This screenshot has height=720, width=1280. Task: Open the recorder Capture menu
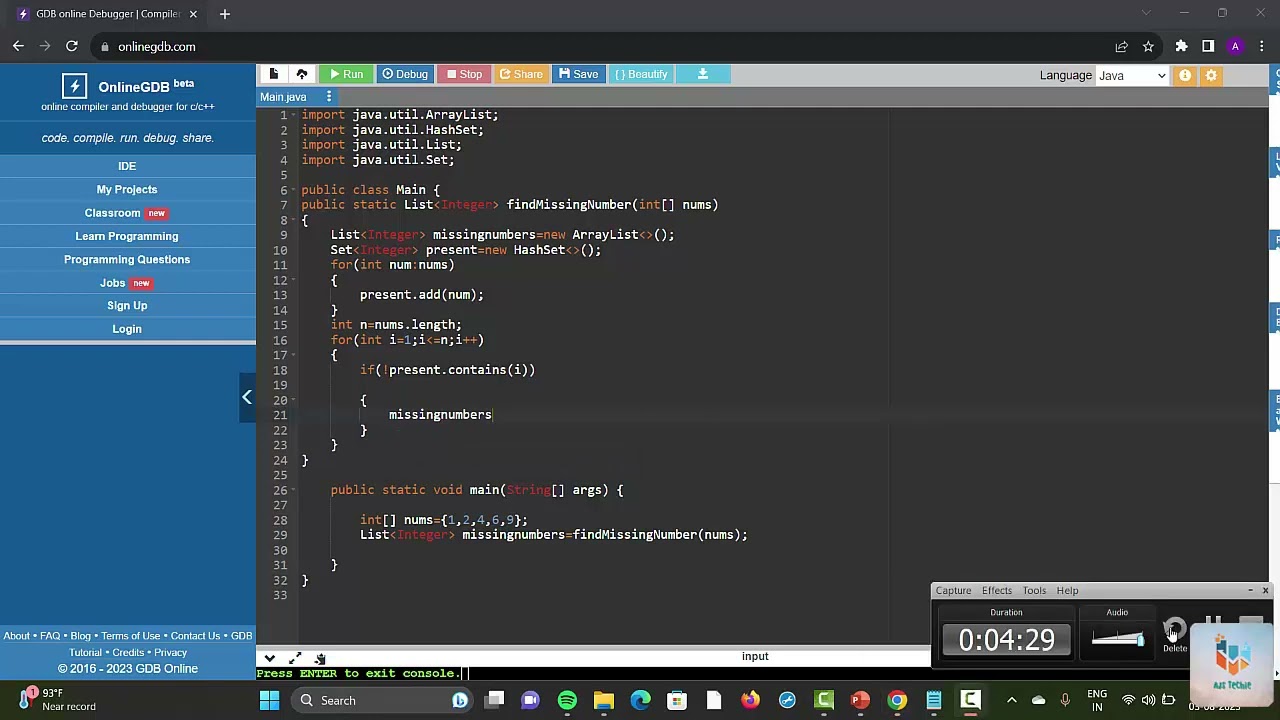tap(953, 591)
